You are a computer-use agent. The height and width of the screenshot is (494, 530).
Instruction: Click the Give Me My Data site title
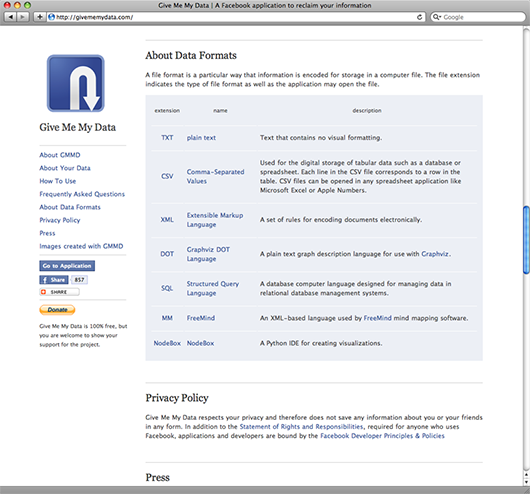pyautogui.click(x=77, y=127)
